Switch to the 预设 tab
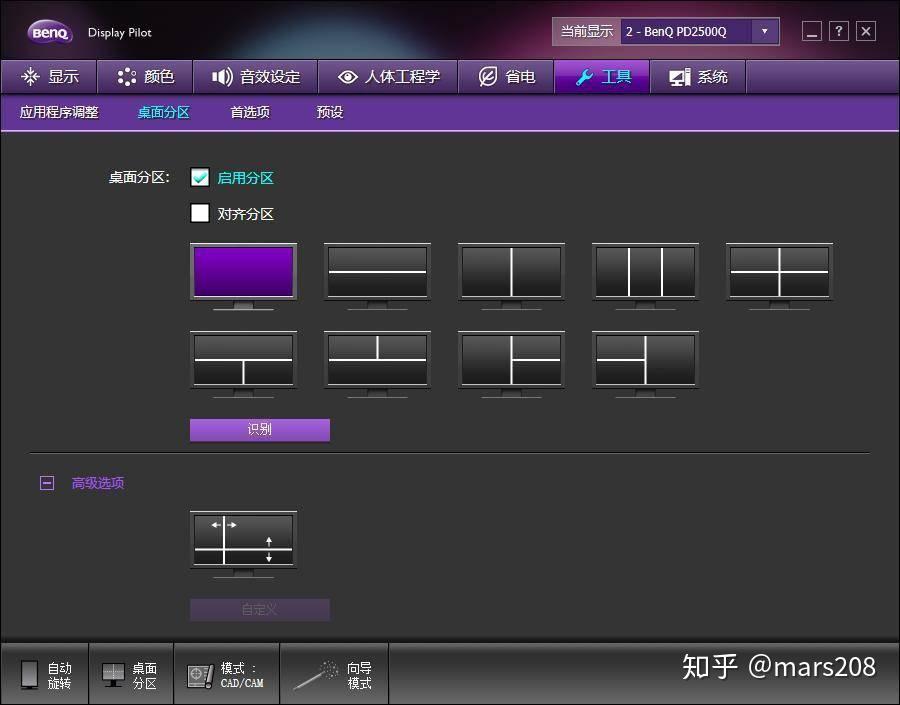The width and height of the screenshot is (900, 705). (329, 113)
